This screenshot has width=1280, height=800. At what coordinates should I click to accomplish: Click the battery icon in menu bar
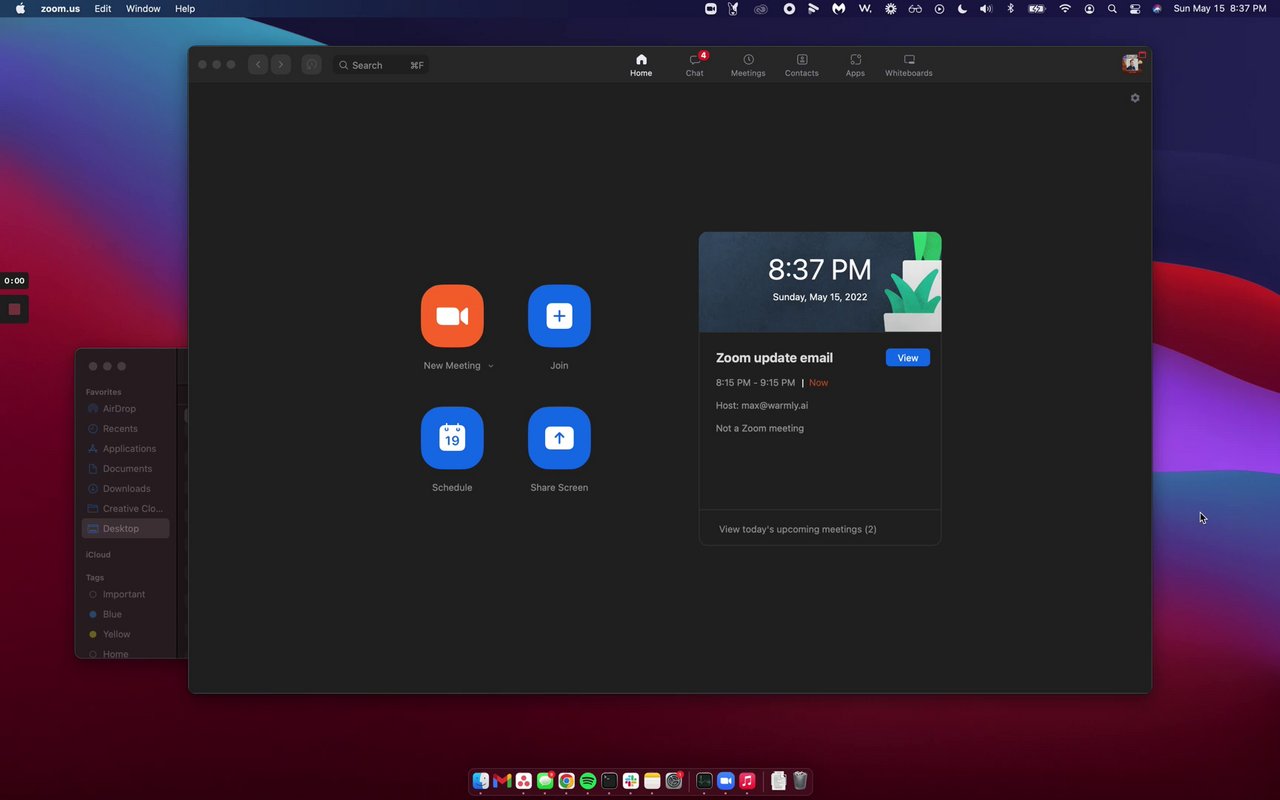[x=1037, y=9]
